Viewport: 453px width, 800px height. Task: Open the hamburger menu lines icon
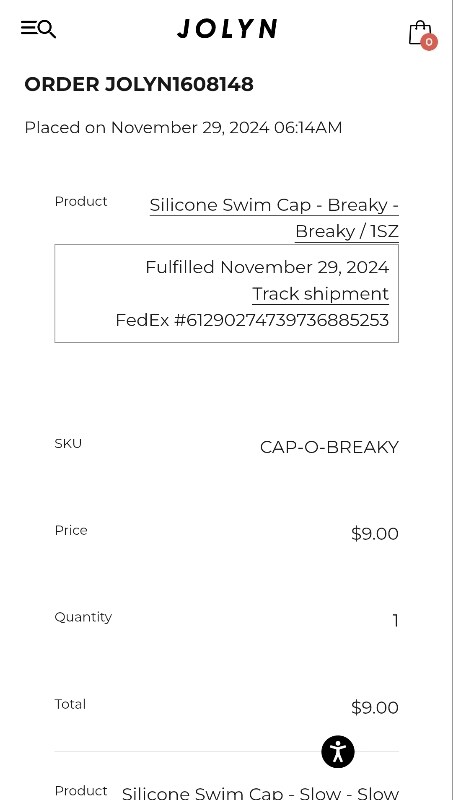click(x=29, y=28)
